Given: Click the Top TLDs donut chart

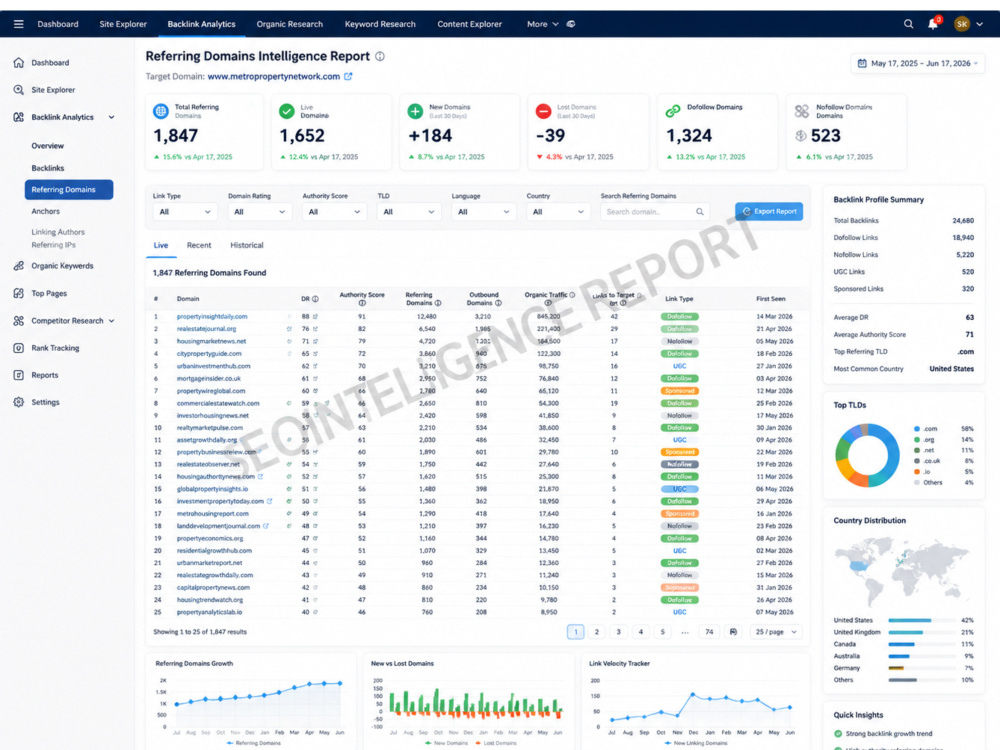Looking at the screenshot, I should (867, 455).
